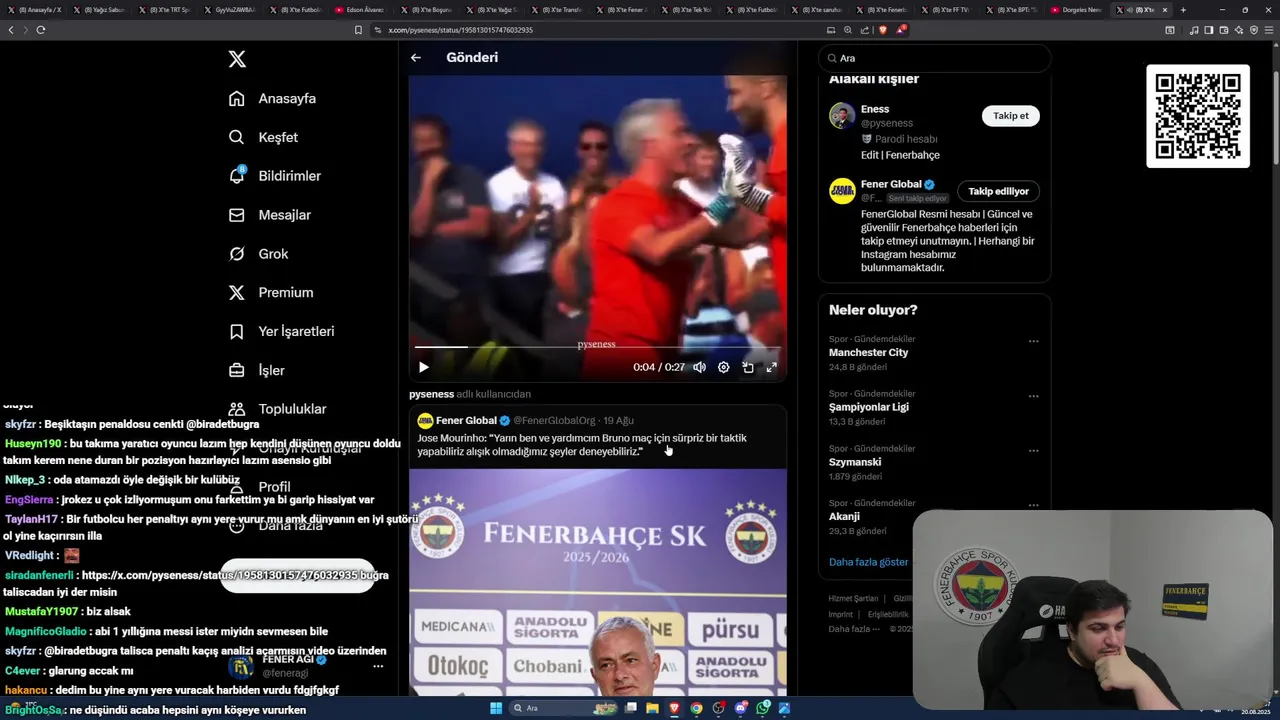Reload the page in the browser

point(41,30)
